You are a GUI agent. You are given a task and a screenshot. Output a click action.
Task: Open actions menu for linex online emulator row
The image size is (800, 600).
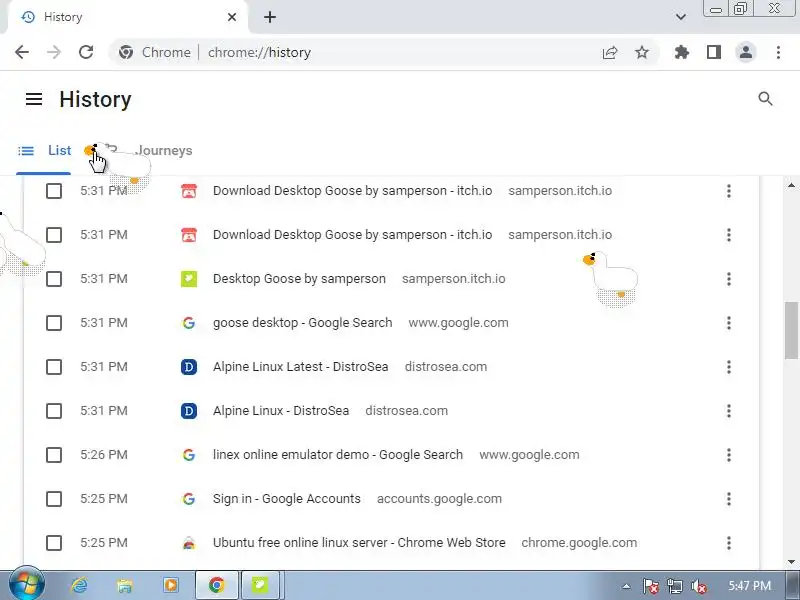pos(729,455)
